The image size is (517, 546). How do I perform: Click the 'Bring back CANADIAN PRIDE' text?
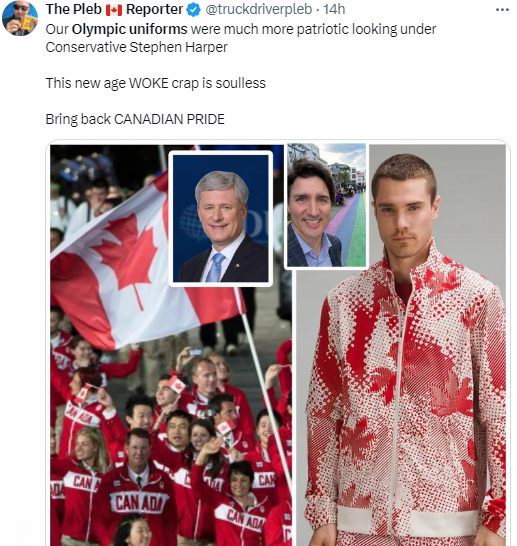click(135, 119)
